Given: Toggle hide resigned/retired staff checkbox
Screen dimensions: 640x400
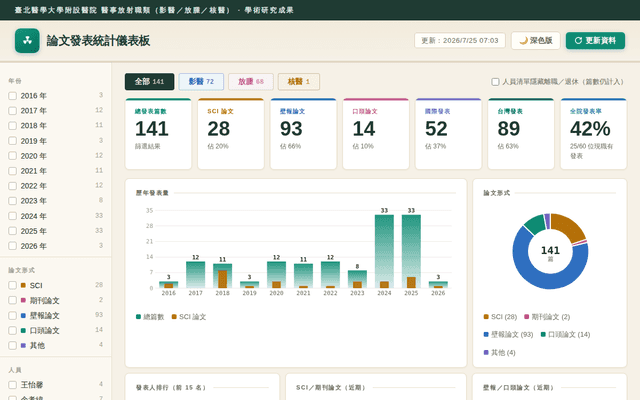Looking at the screenshot, I should click(495, 82).
